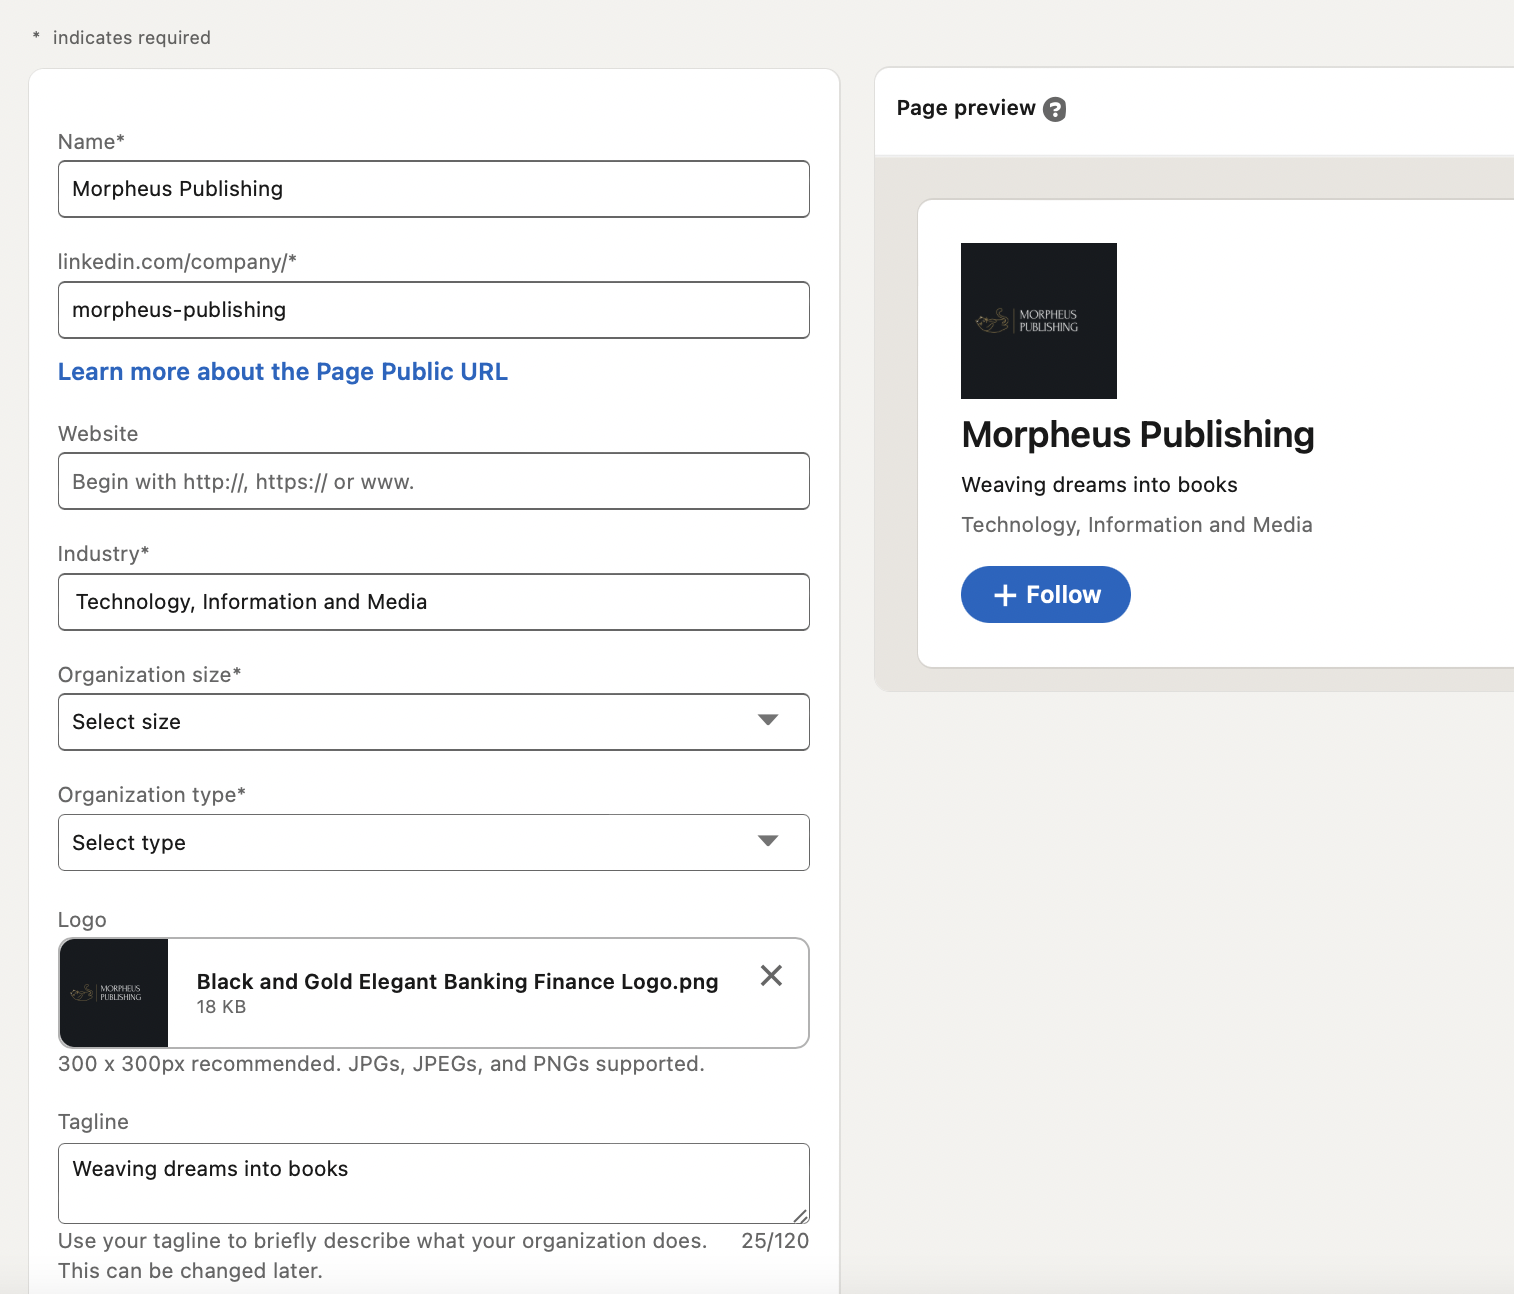Click the Page preview help question-mark icon
Viewport: 1514px width, 1294px height.
click(1054, 109)
